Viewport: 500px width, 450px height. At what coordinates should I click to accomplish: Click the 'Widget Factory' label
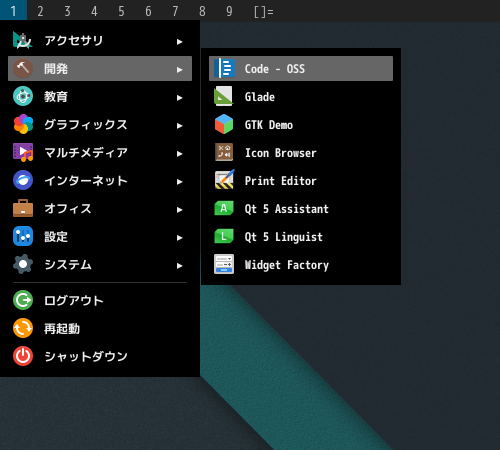(287, 265)
